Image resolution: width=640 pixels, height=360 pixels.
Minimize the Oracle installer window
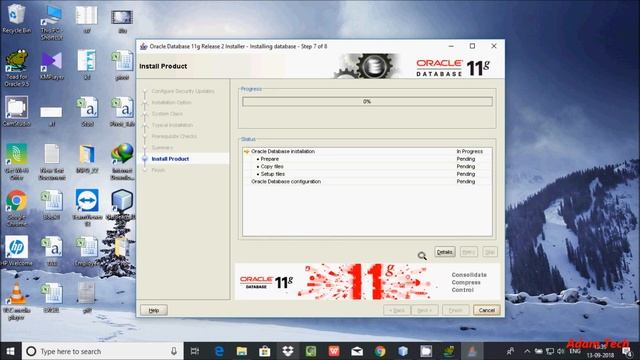click(451, 46)
